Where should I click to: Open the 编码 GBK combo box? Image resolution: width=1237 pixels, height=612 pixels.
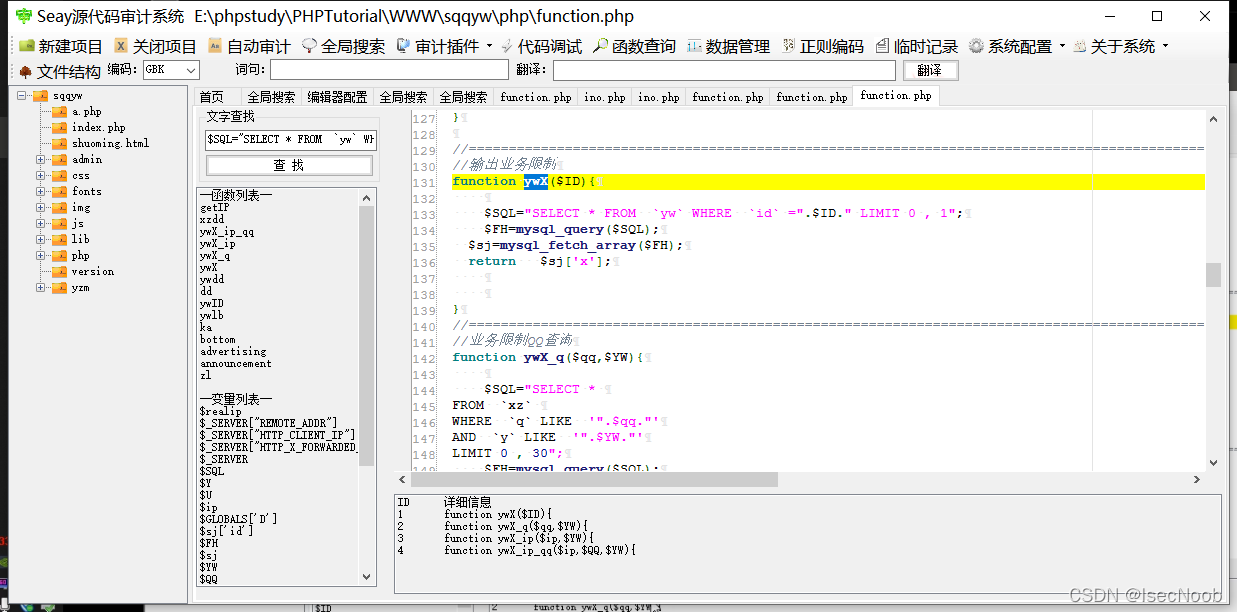[x=170, y=70]
